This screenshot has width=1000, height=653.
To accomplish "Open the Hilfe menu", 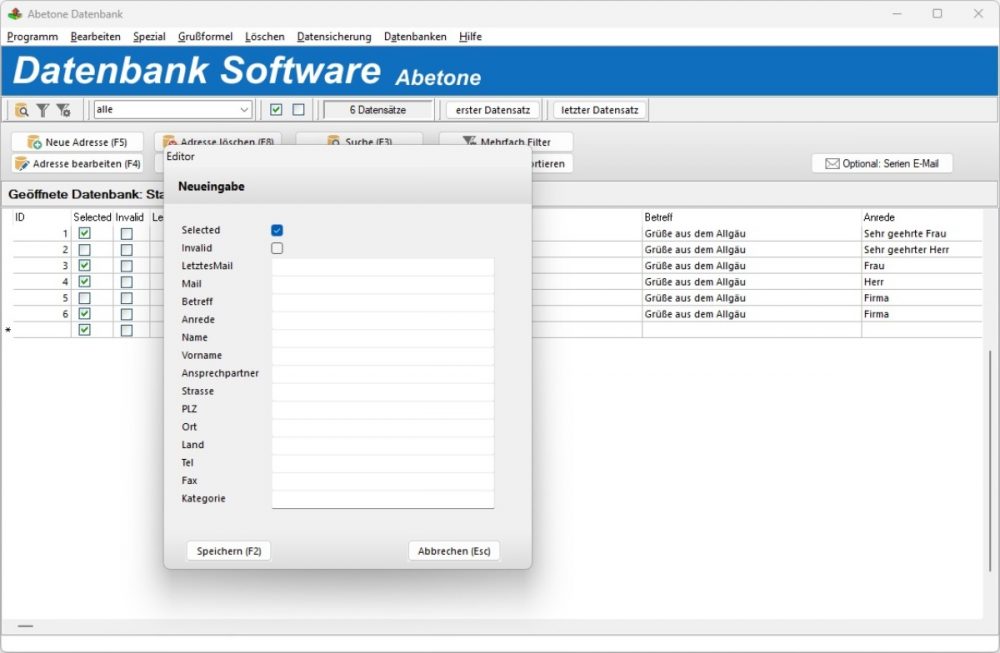I will 470,36.
